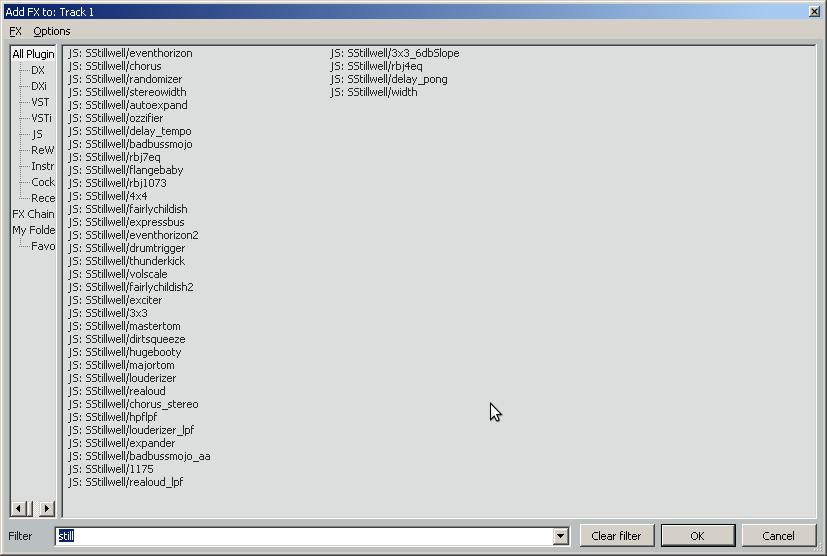The width and height of the screenshot is (827, 556).
Task: Select JS: SStillwell/rbj1073 plugin
Action: pos(117,183)
